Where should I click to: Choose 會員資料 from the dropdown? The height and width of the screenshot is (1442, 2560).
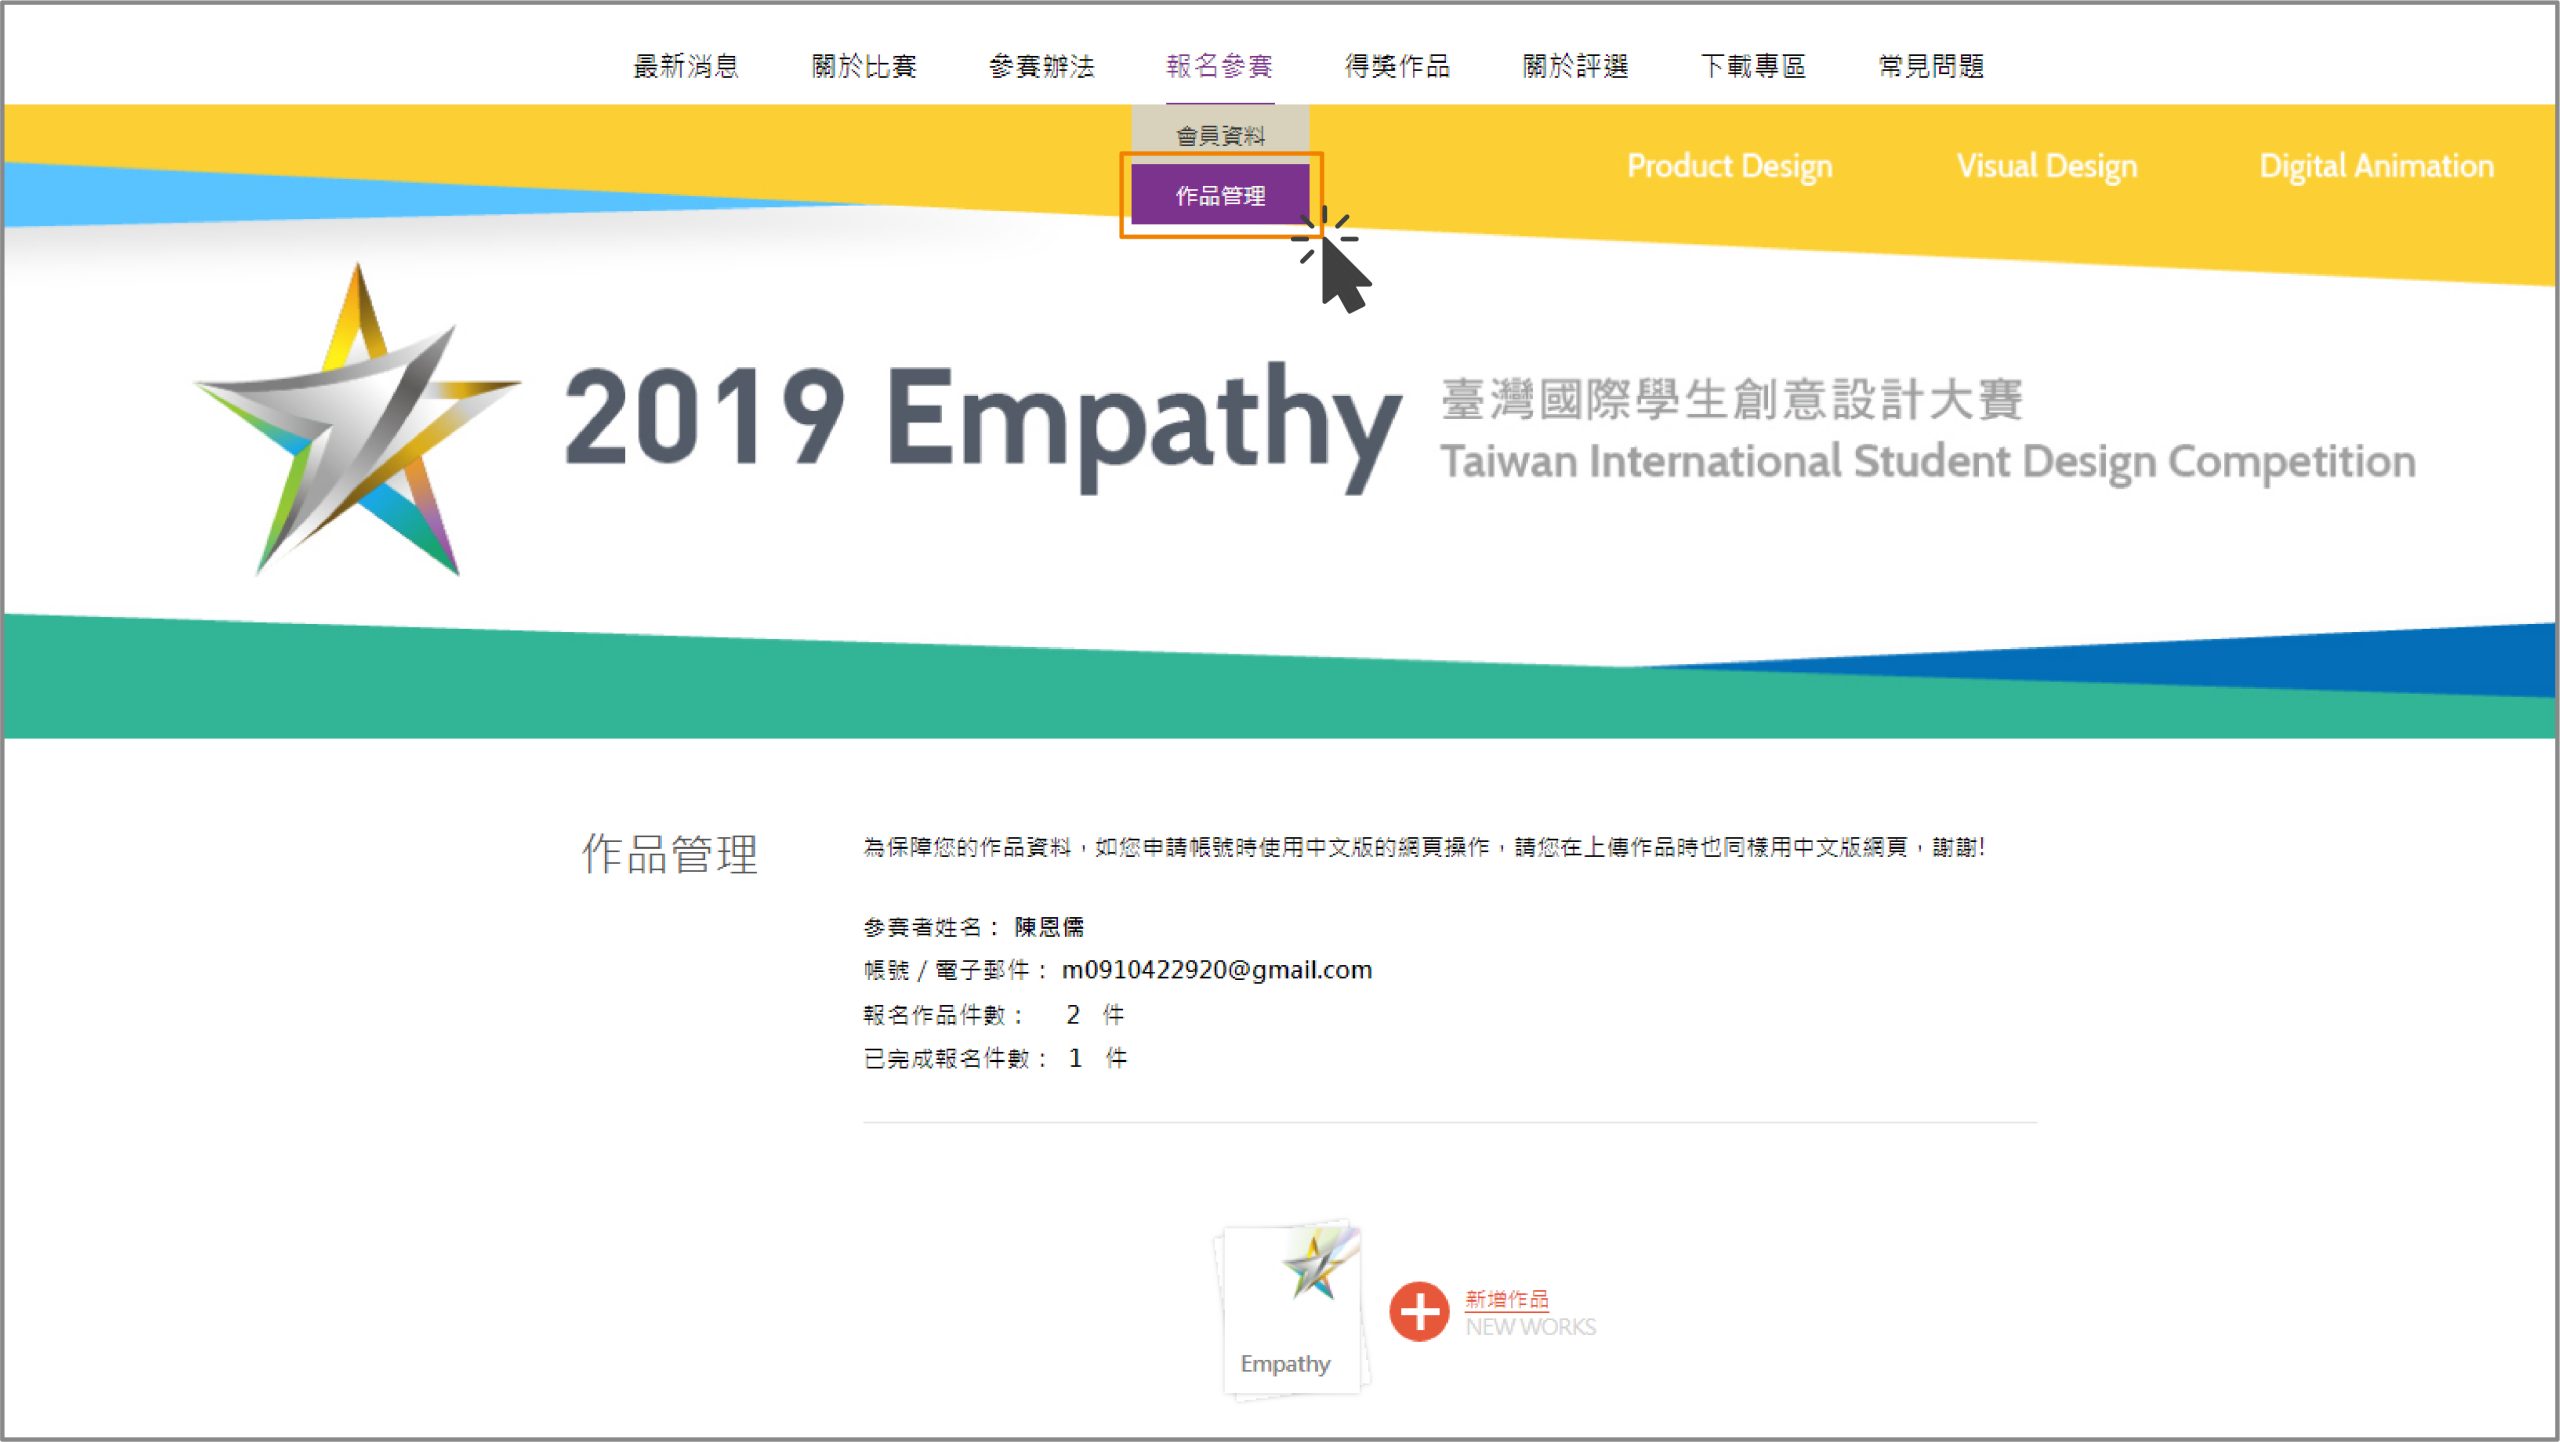1220,135
